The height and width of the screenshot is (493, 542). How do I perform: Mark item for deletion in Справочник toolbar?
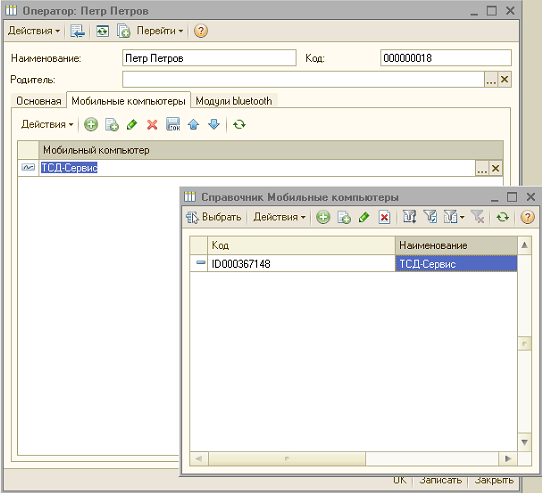[384, 217]
